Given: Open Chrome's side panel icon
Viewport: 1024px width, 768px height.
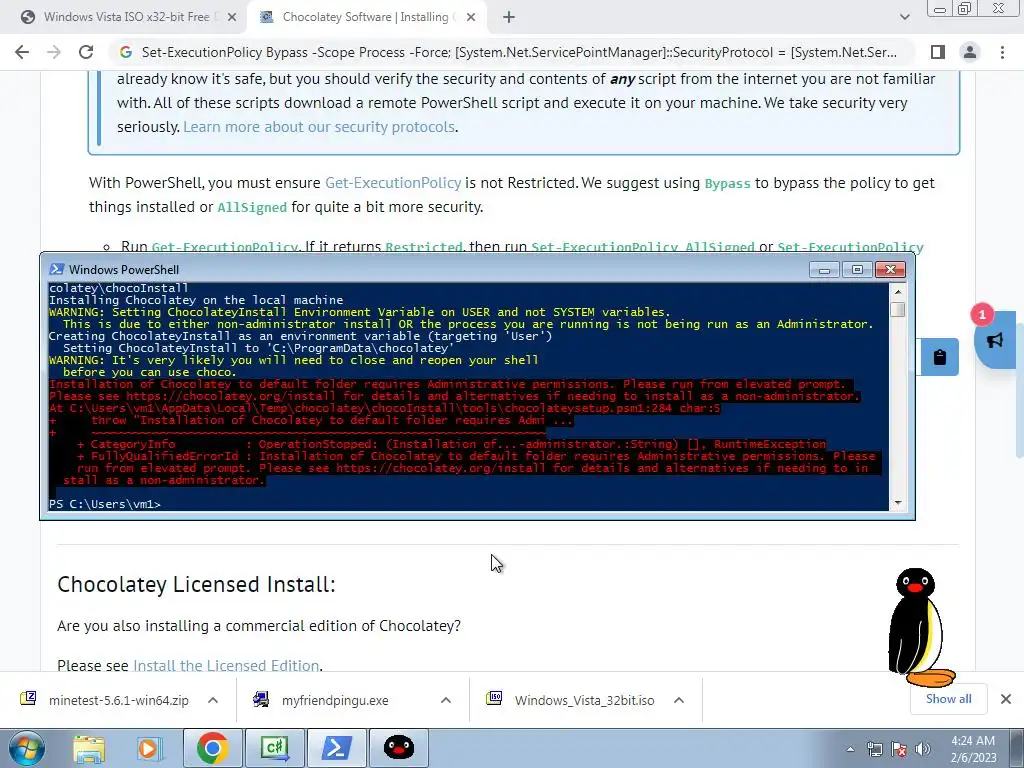Looking at the screenshot, I should pyautogui.click(x=938, y=52).
